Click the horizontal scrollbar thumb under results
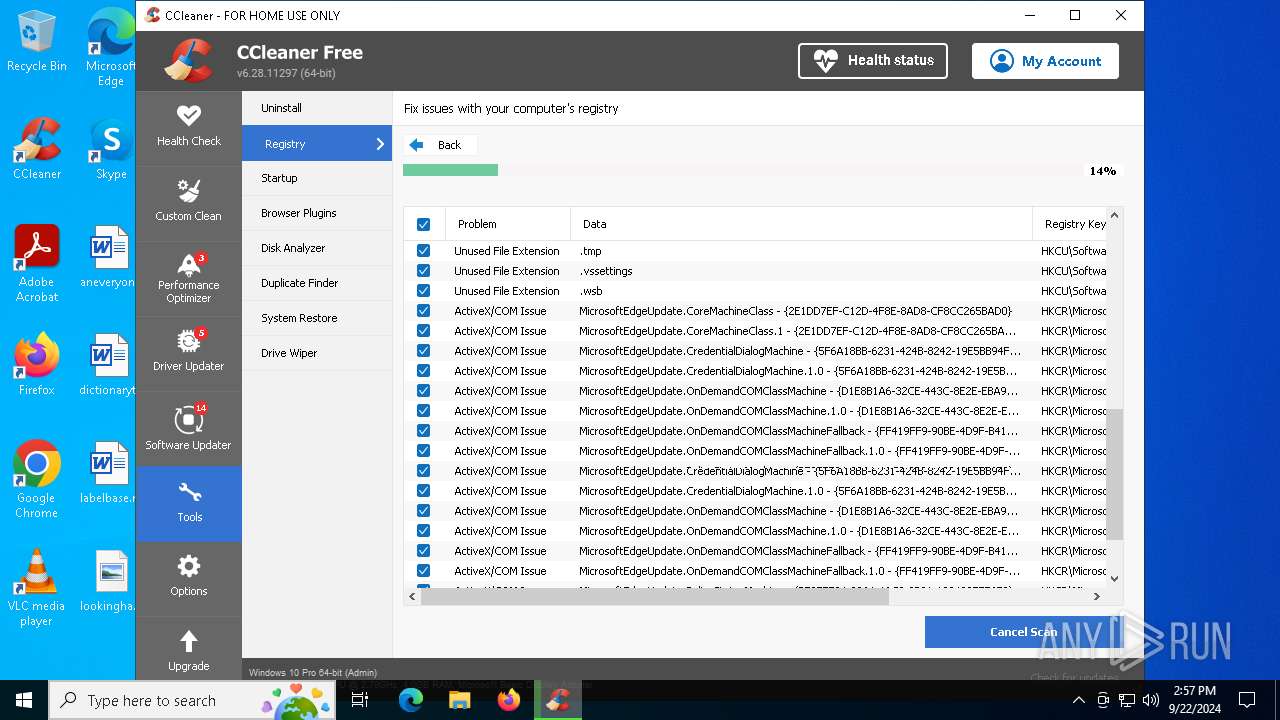The height and width of the screenshot is (720, 1280). pos(655,596)
